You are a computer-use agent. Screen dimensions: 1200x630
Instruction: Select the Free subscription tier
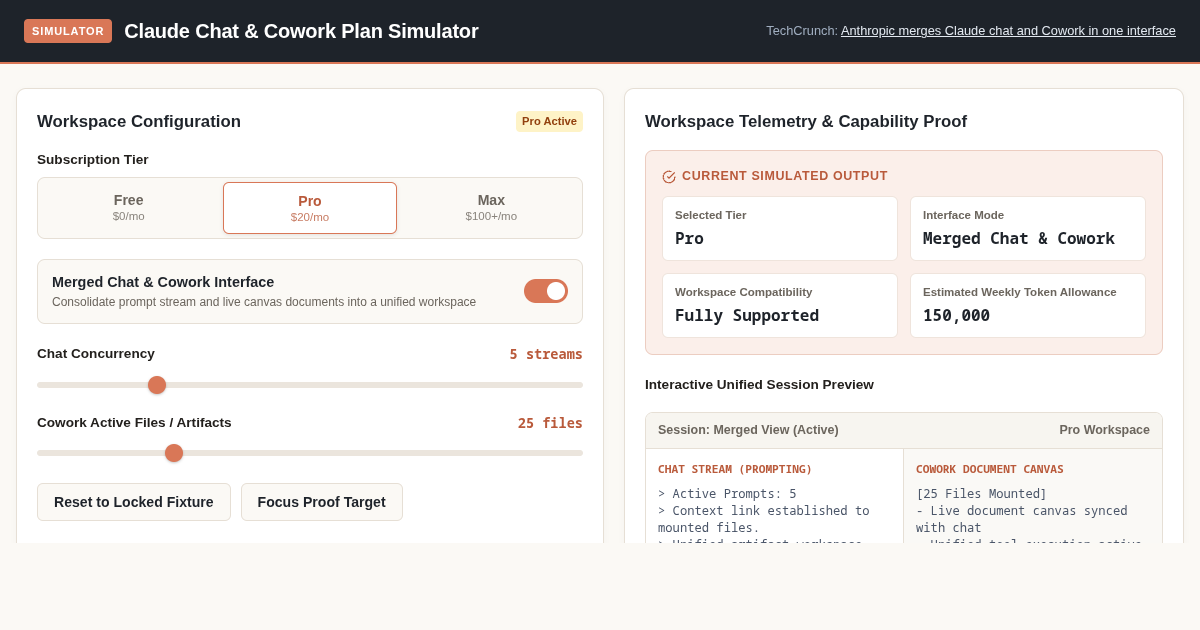point(129,208)
